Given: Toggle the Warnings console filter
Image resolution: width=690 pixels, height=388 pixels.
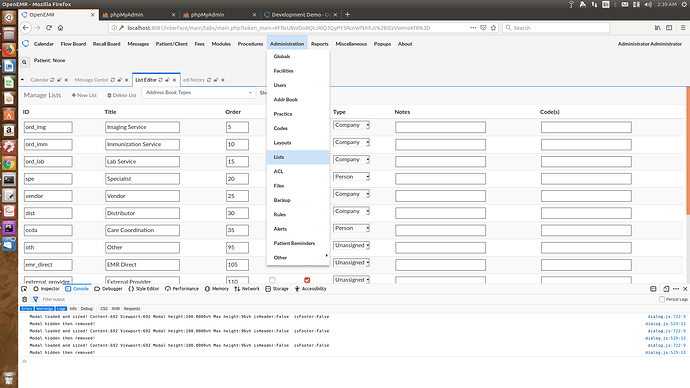Looking at the screenshot, I should tap(44, 309).
